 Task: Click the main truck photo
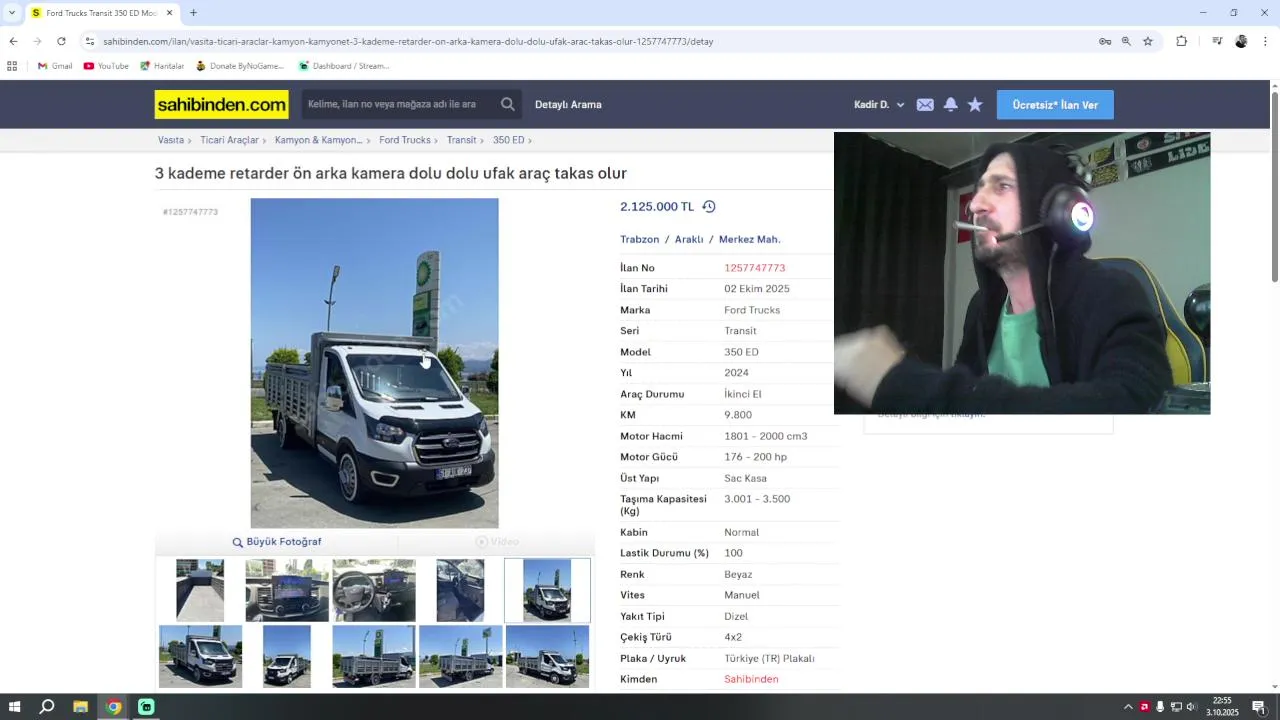(x=374, y=363)
